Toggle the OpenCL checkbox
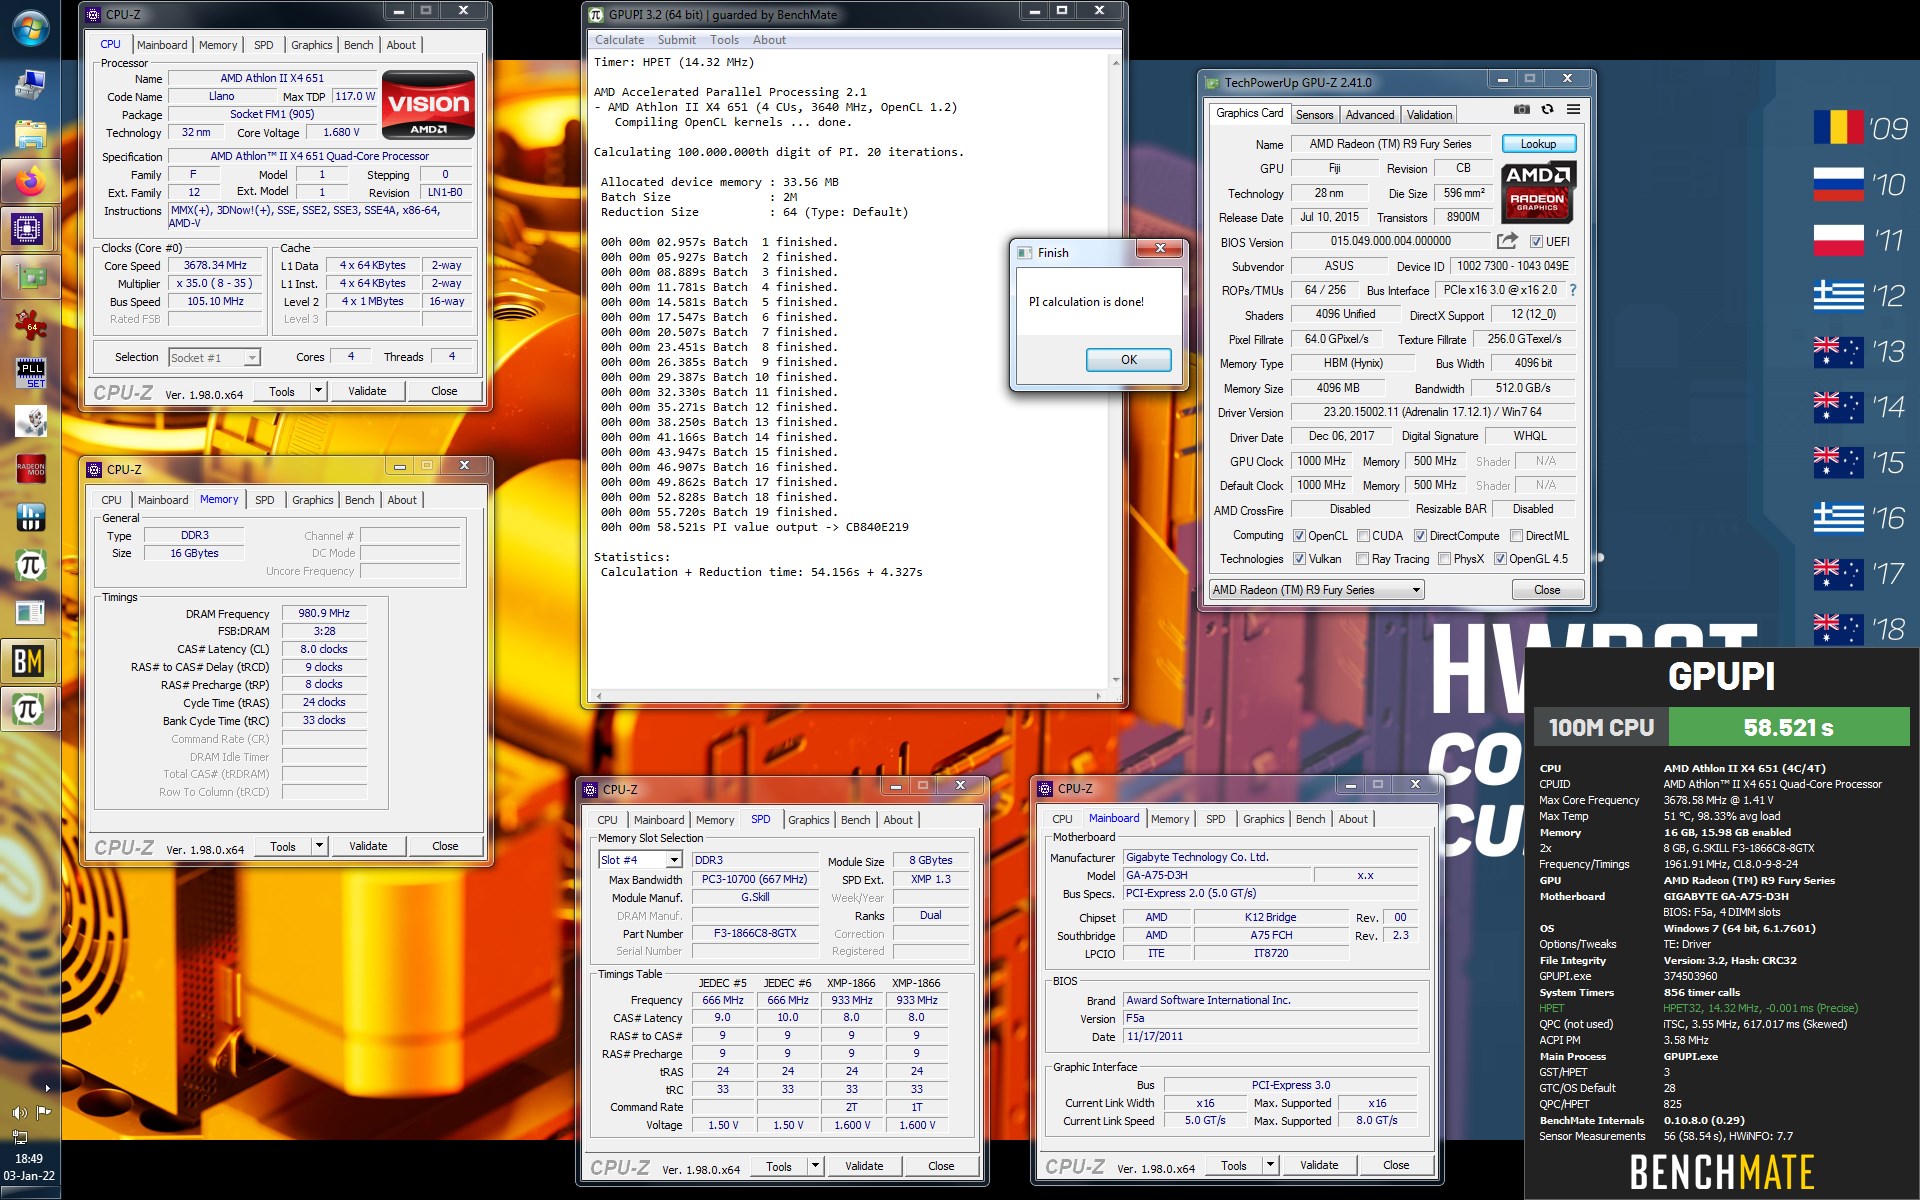Image resolution: width=1920 pixels, height=1200 pixels. [x=1299, y=536]
